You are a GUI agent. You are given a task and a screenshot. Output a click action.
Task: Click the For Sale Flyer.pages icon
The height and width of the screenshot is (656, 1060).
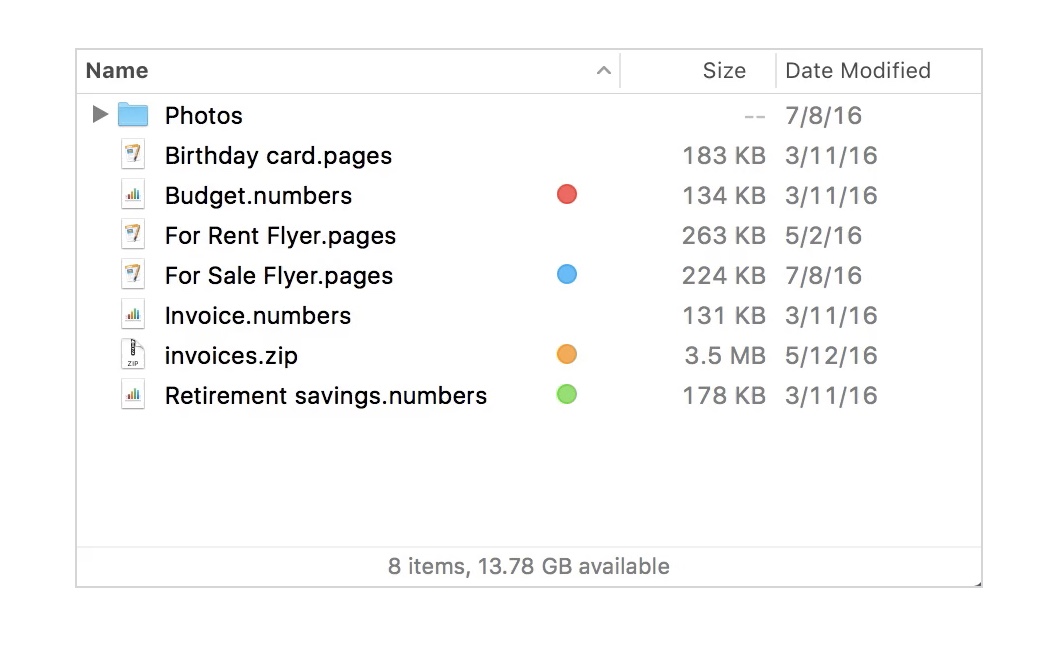click(133, 275)
